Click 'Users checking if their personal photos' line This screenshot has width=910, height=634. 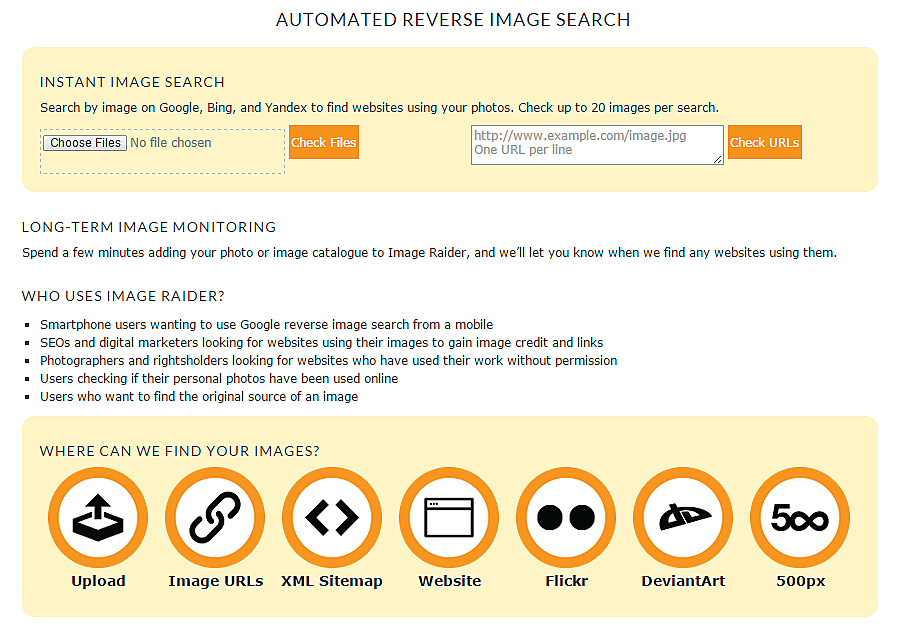pyautogui.click(x=219, y=379)
